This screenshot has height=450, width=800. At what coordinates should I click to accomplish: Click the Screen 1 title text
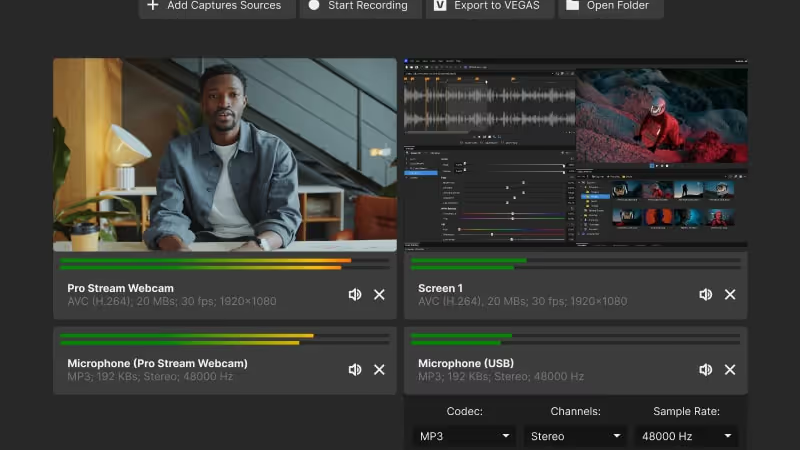tap(440, 288)
